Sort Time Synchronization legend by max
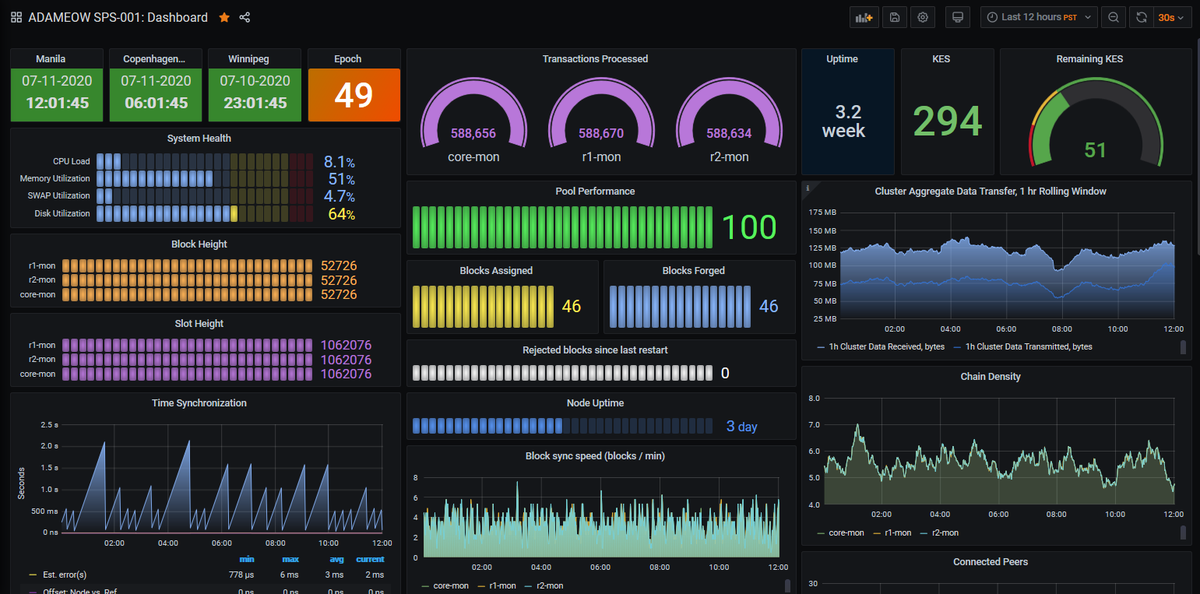Screen dimensions: 1200x594 coord(290,560)
